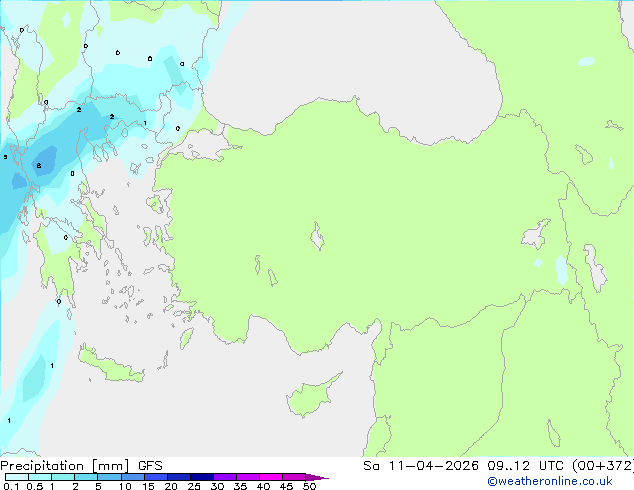Click legend scale label '25'
Viewport: 634px width, 490px height.
194,486
